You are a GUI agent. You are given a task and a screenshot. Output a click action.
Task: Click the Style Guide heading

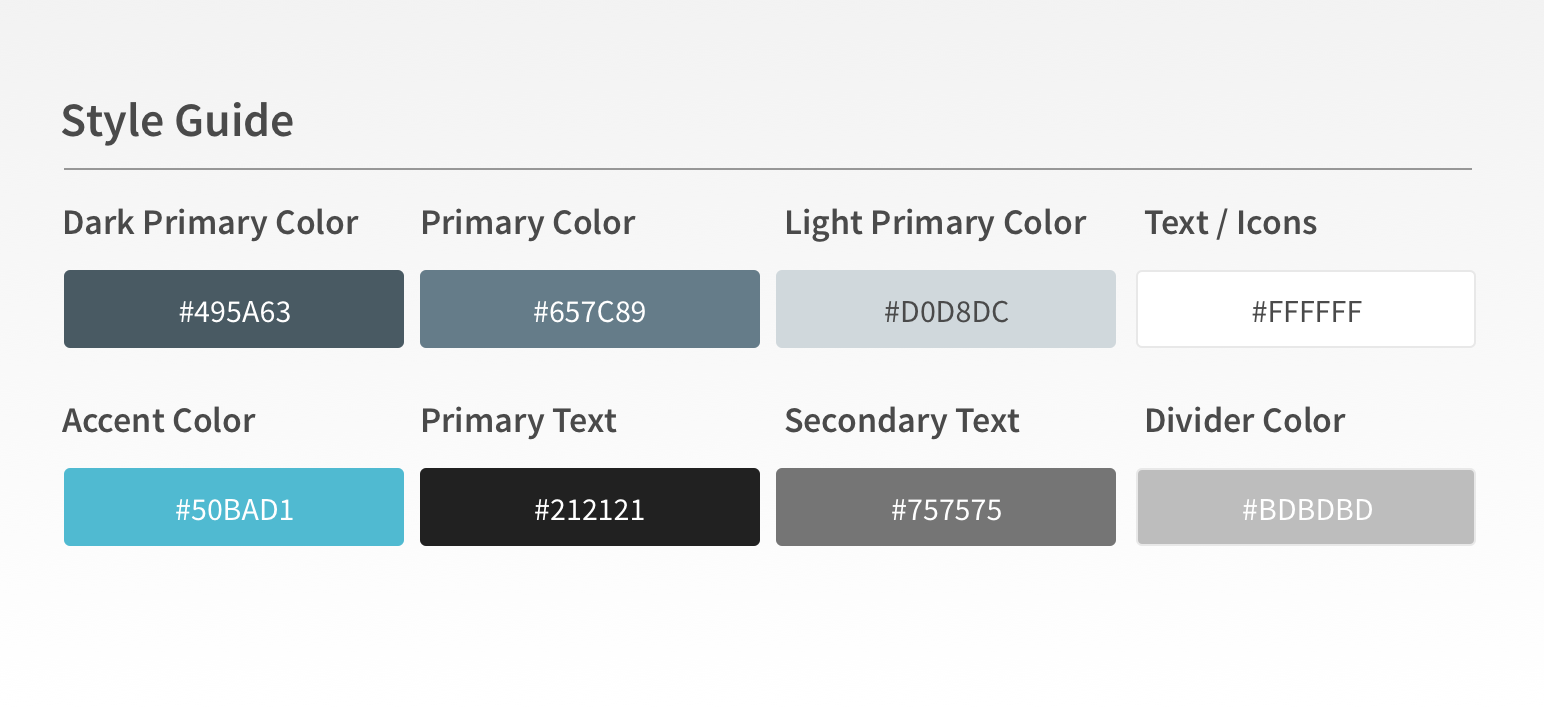(x=178, y=121)
